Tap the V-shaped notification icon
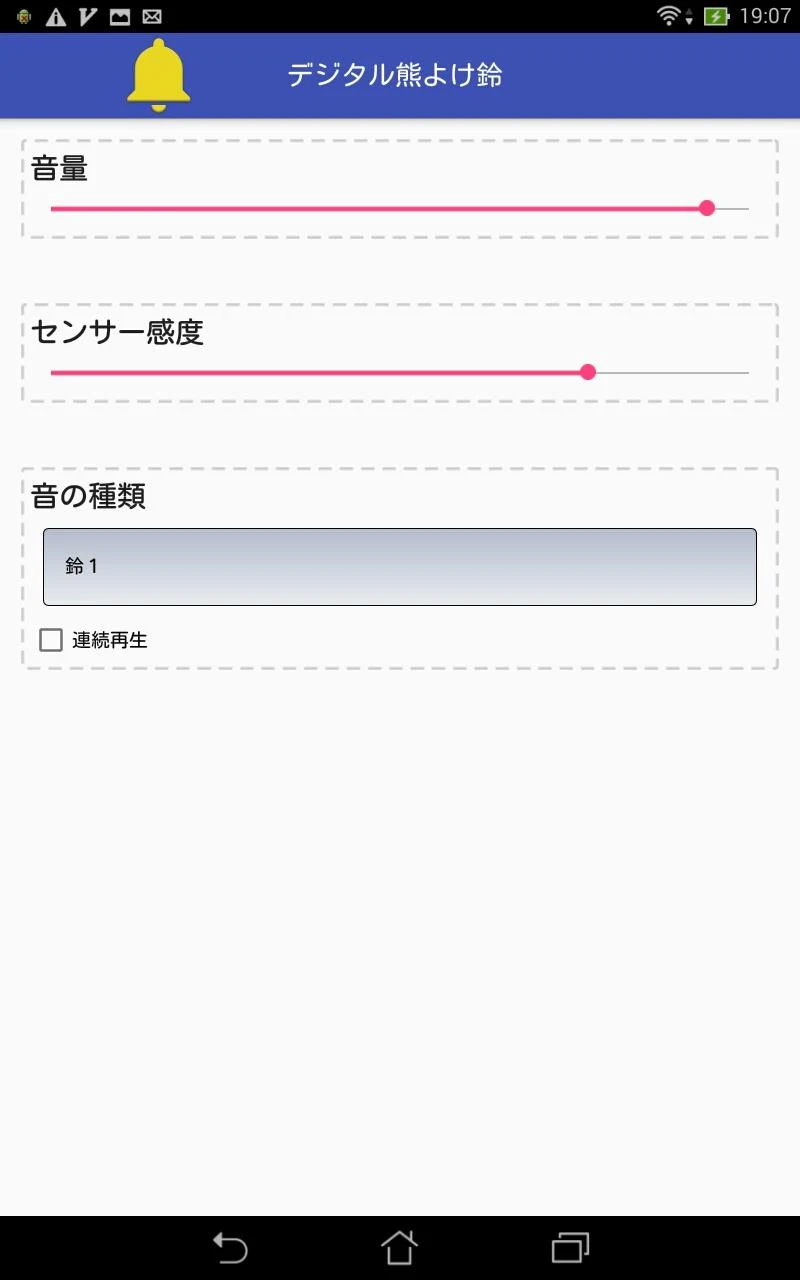 tap(88, 17)
